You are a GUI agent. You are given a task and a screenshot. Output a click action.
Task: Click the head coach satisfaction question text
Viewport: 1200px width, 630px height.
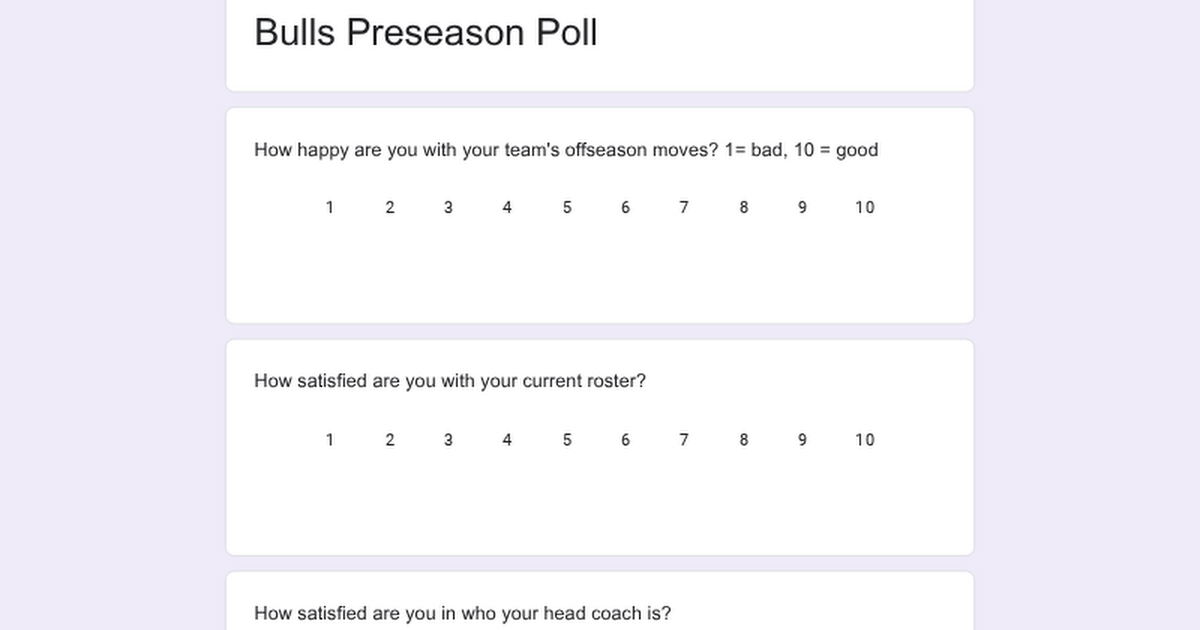pyautogui.click(x=463, y=613)
